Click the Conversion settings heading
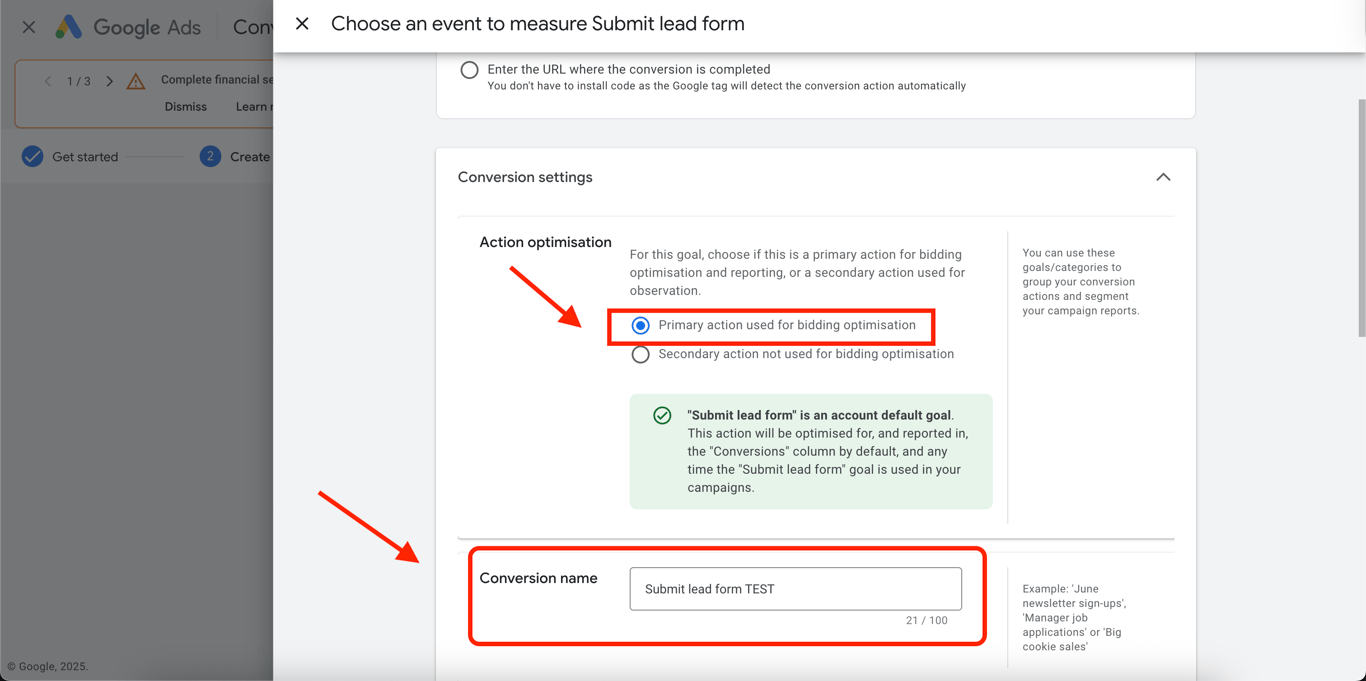 (525, 177)
